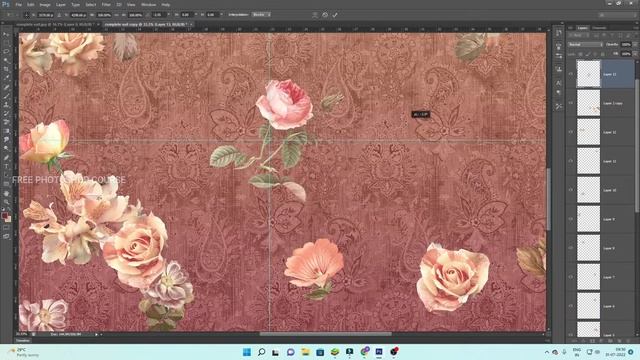Viewport: 640px width, 360px height.
Task: Open File Explorer from the taskbar
Action: [305, 352]
